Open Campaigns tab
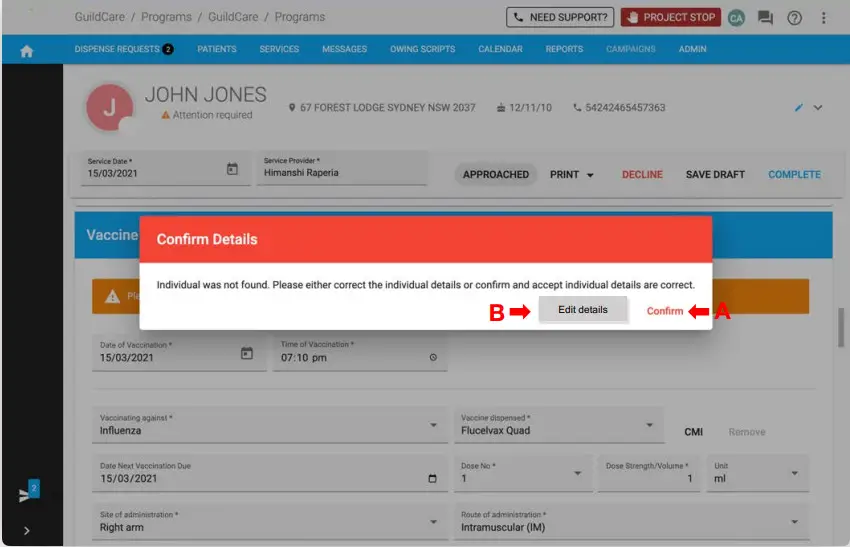 630,49
